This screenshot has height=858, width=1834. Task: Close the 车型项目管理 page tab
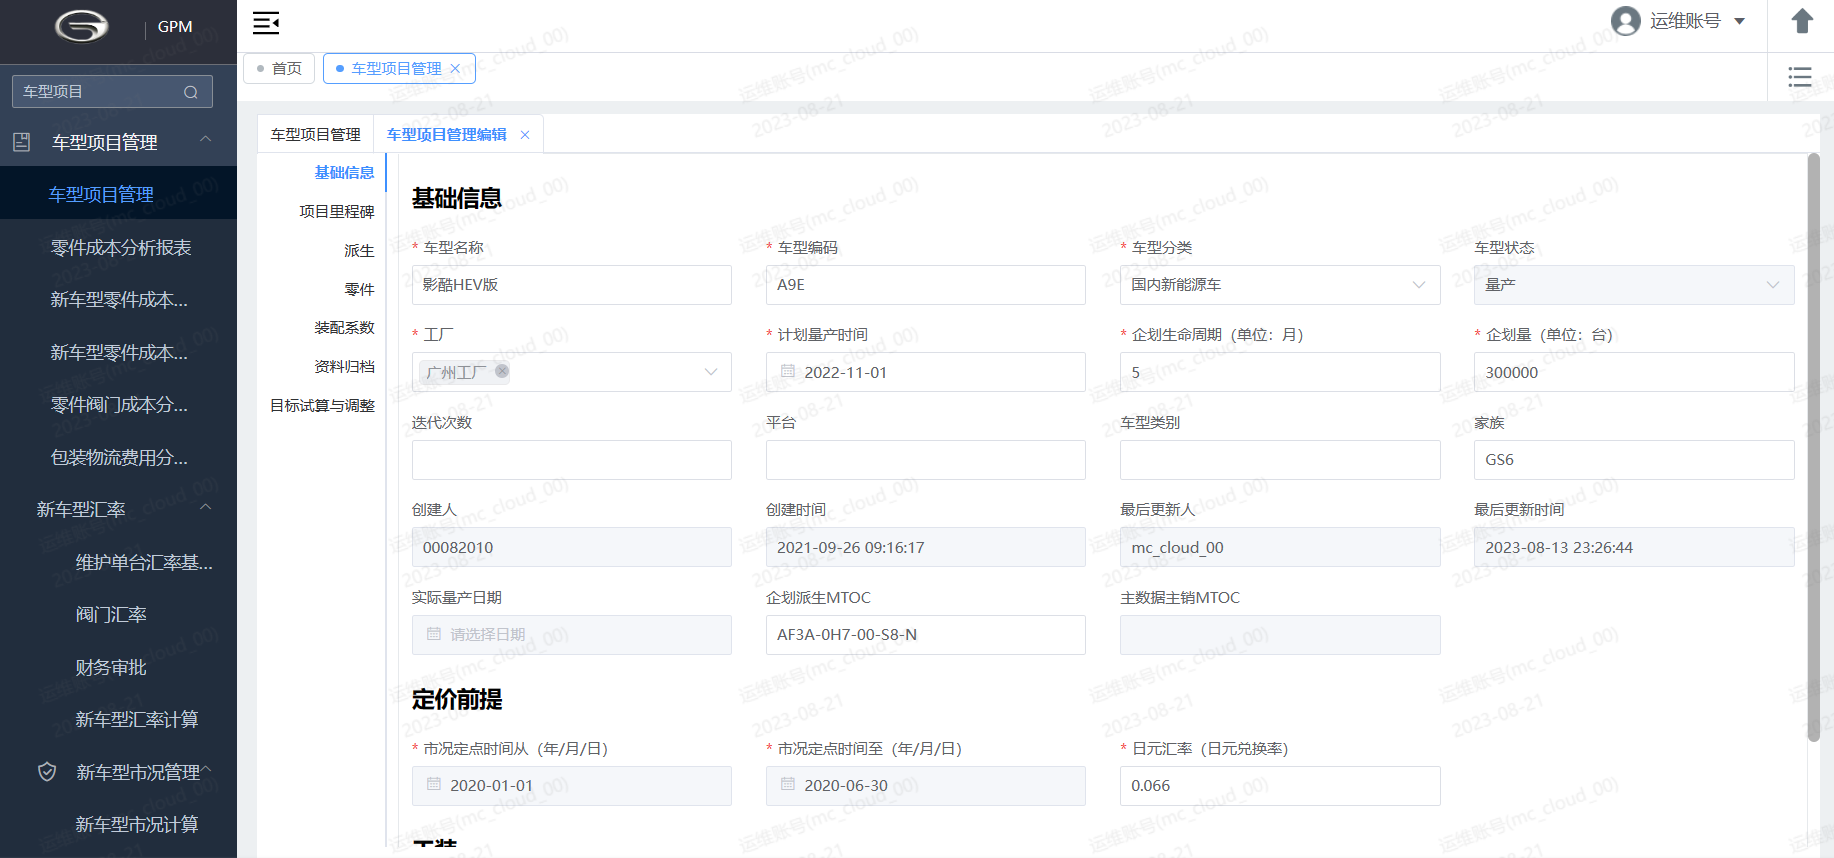455,69
